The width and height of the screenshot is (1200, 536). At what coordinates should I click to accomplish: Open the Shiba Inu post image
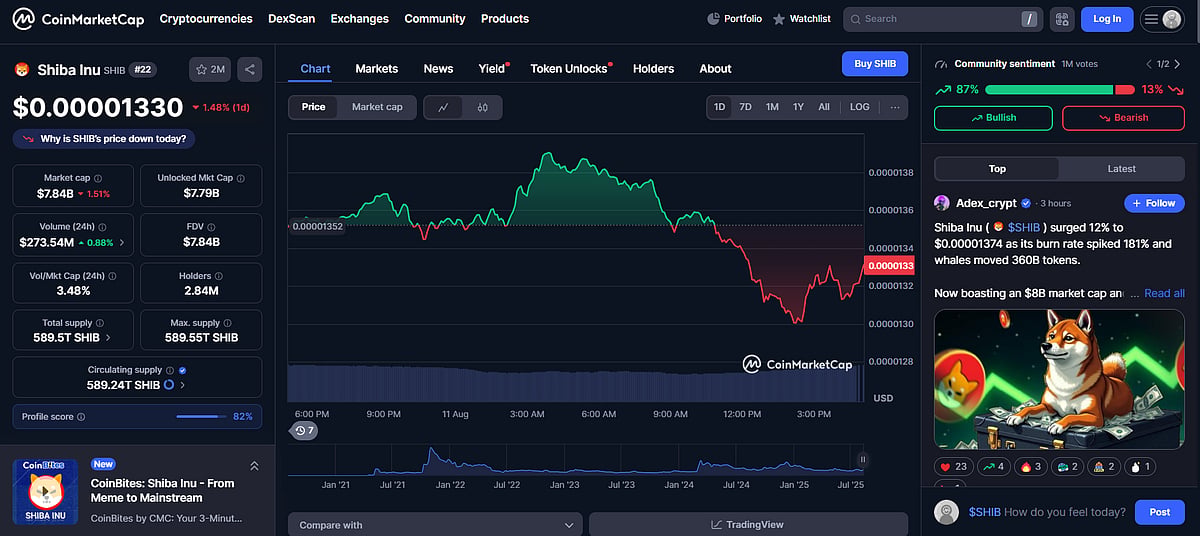pos(1059,379)
